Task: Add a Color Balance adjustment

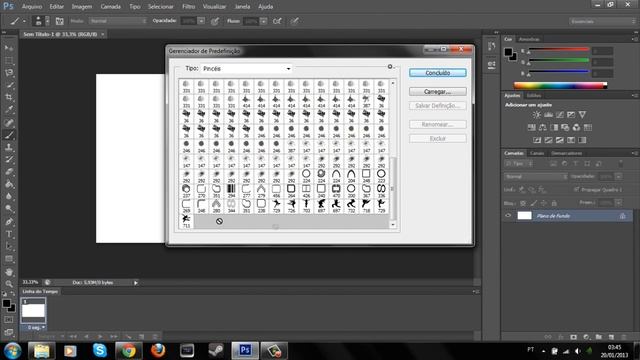Action: [542, 128]
